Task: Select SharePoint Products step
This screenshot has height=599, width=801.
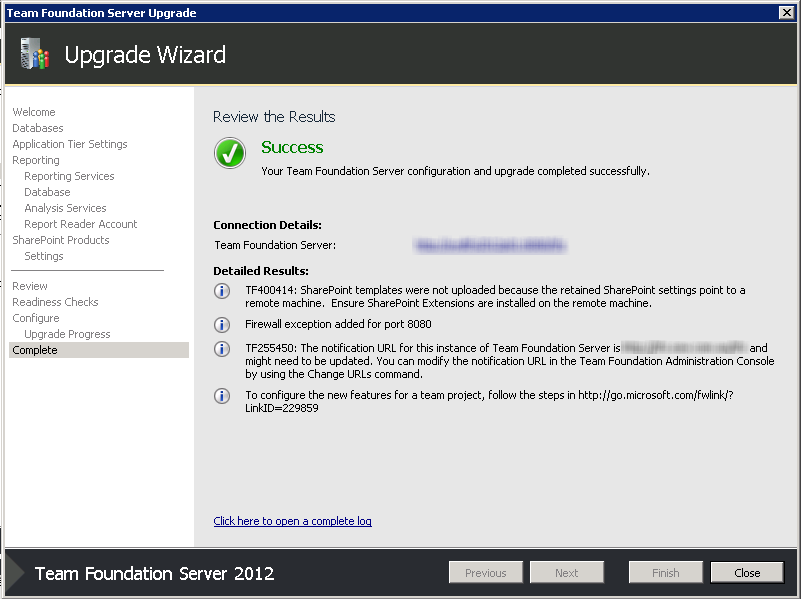Action: click(x=61, y=240)
